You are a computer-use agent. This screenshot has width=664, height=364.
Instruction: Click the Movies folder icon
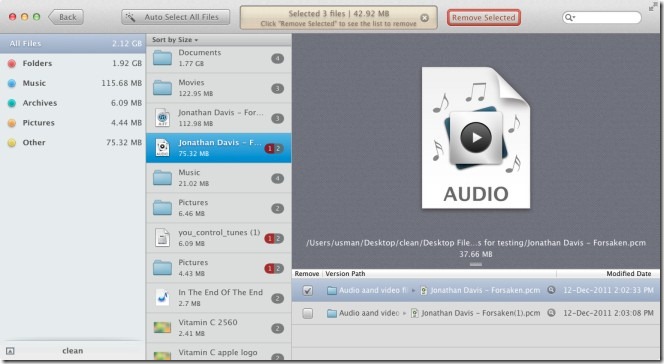[162, 88]
